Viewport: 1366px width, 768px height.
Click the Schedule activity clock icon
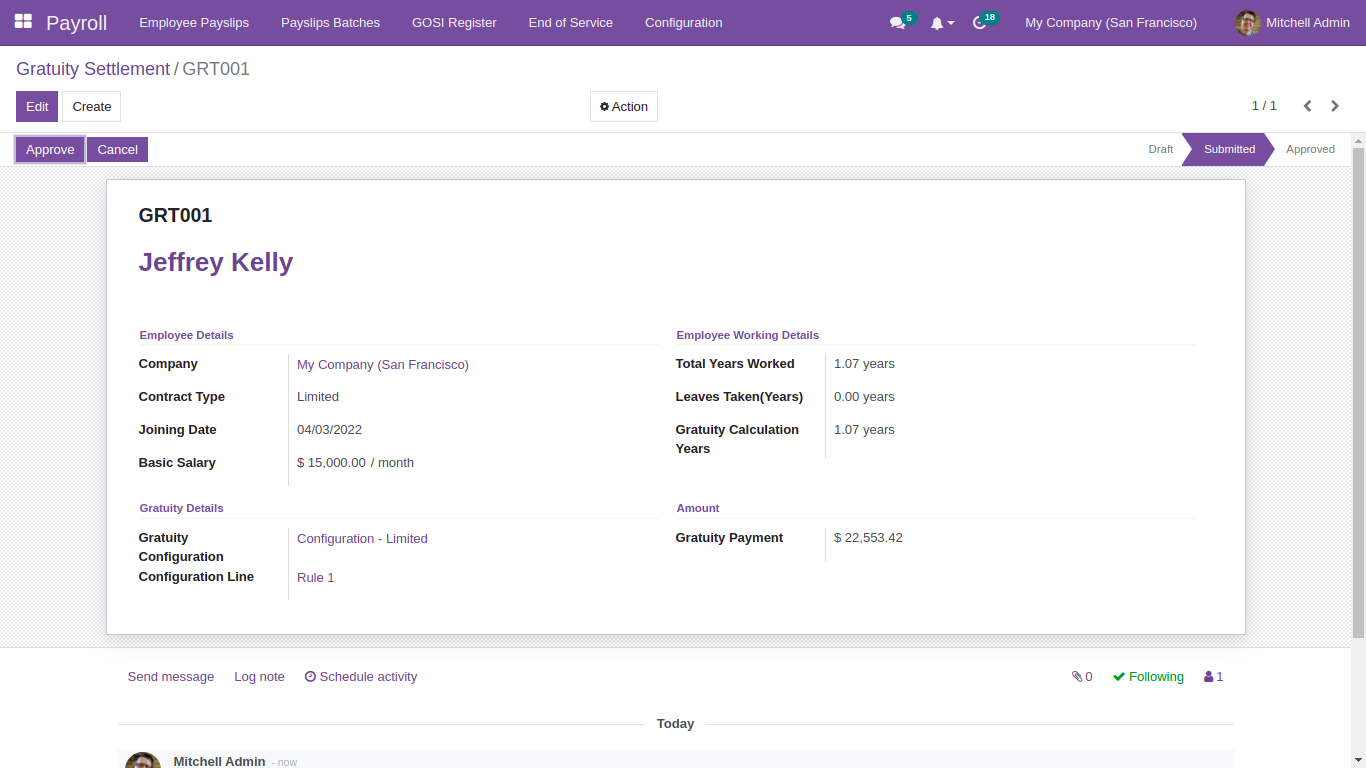pyautogui.click(x=310, y=677)
